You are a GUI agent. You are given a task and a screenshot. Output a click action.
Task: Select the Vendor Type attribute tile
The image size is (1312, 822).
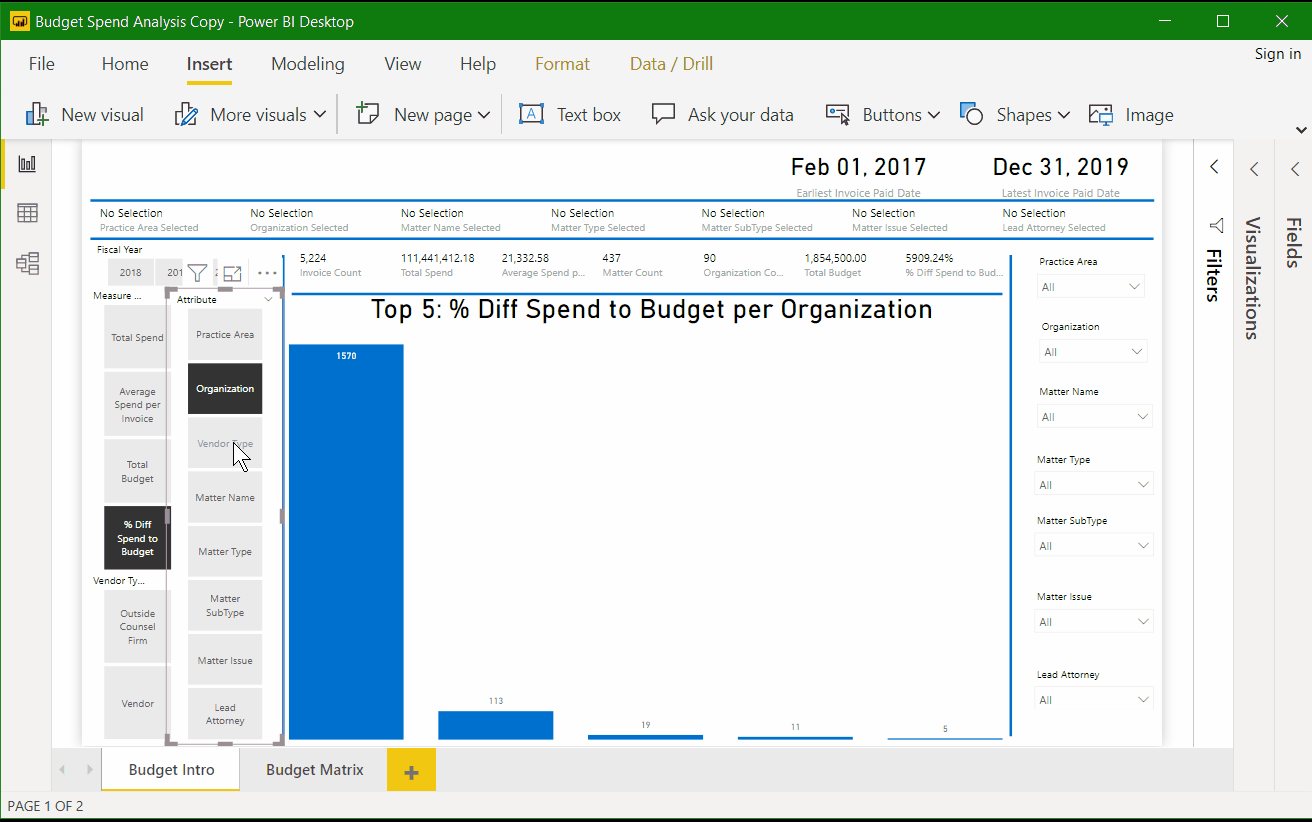point(225,443)
